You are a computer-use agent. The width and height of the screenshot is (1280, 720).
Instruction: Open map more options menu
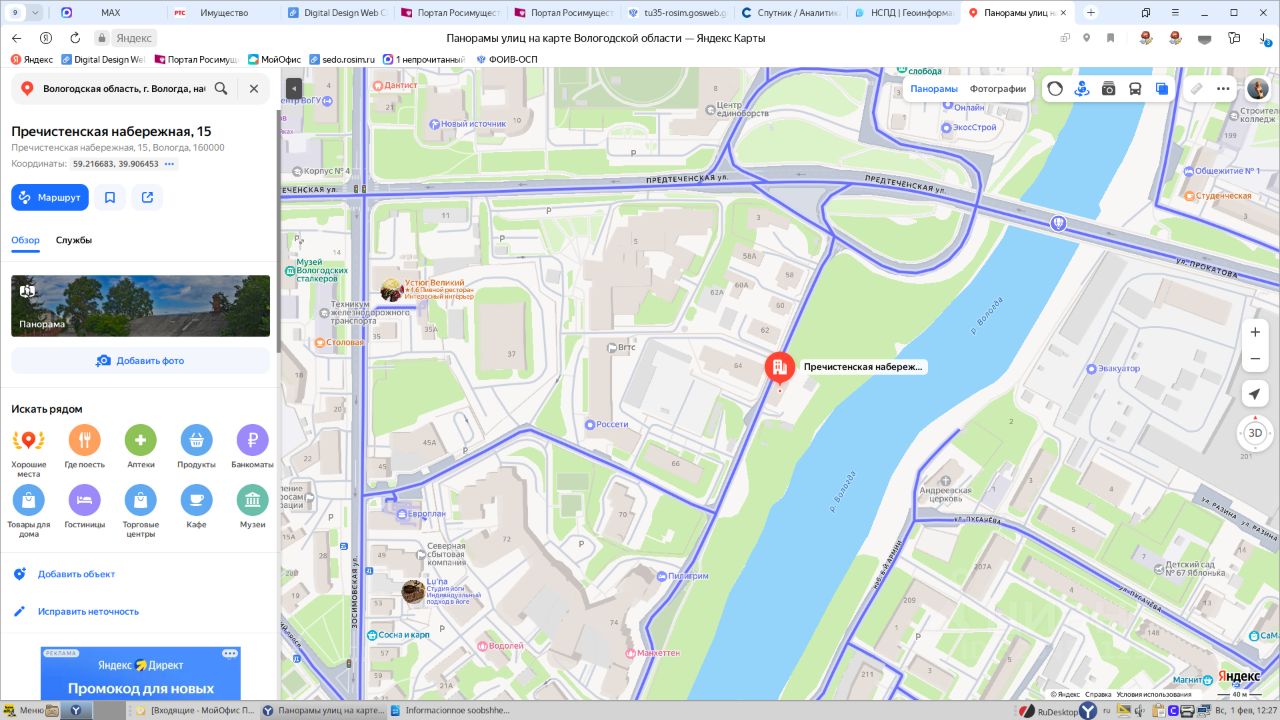[x=1223, y=89]
